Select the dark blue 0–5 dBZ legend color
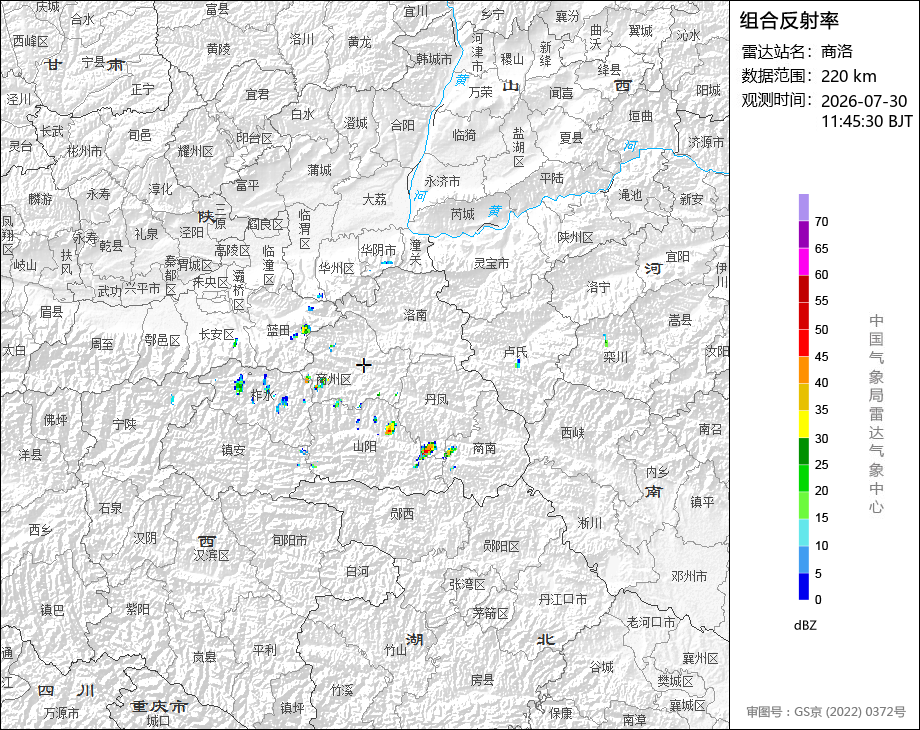This screenshot has width=920, height=730. (x=804, y=586)
